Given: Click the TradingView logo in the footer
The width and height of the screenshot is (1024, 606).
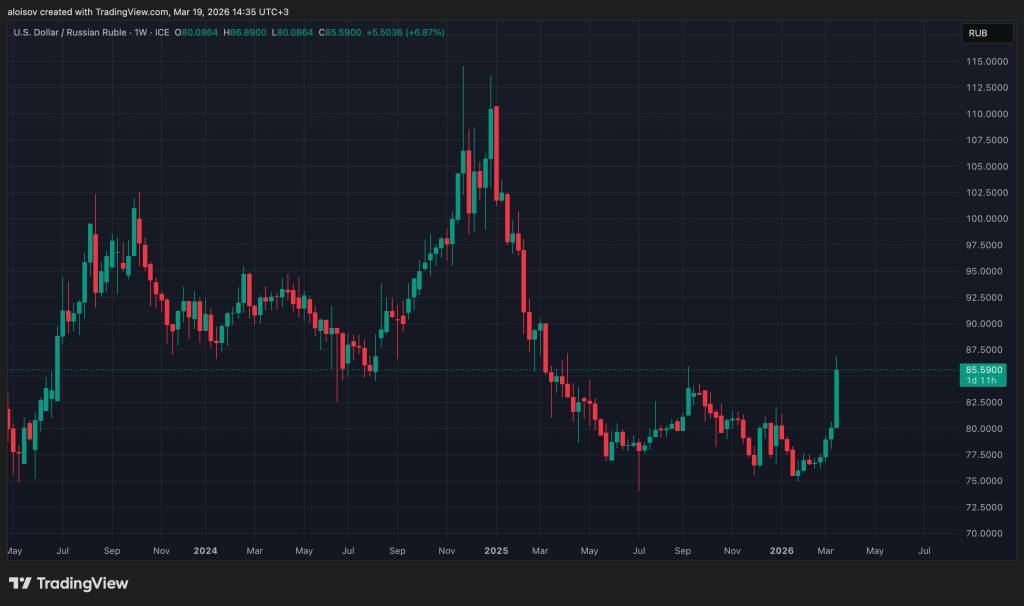Looking at the screenshot, I should pyautogui.click(x=68, y=583).
